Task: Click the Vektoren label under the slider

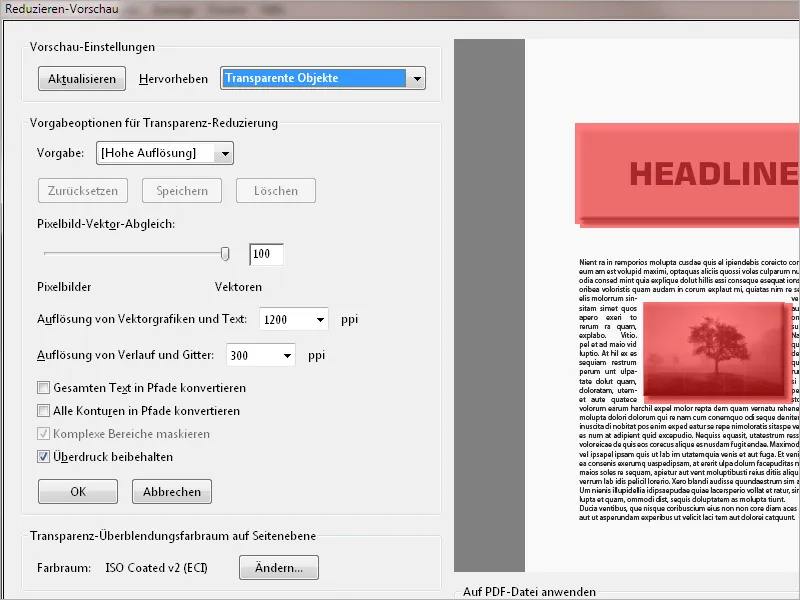Action: [x=238, y=287]
